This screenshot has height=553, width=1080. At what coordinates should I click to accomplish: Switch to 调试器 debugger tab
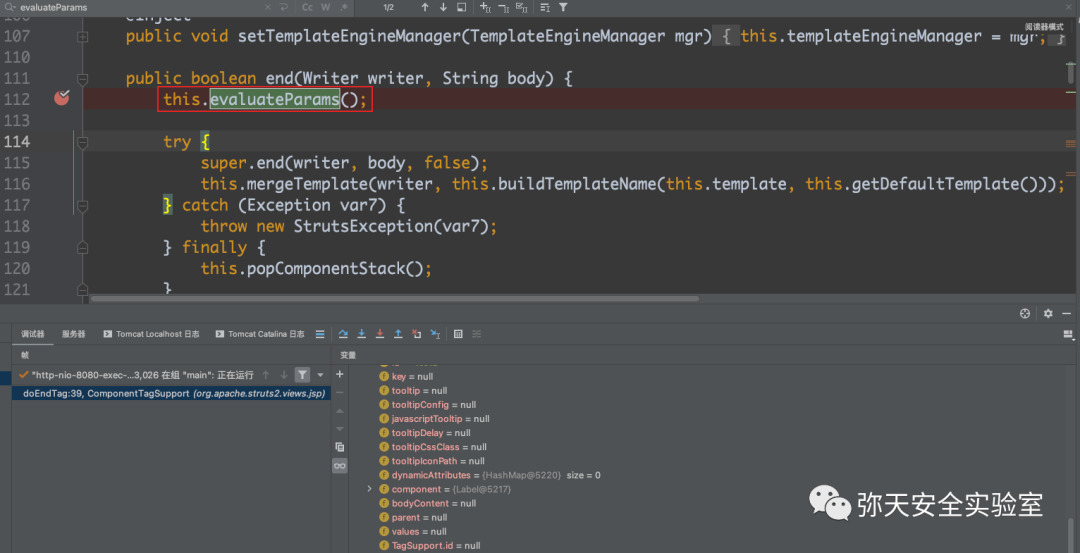pyautogui.click(x=32, y=334)
